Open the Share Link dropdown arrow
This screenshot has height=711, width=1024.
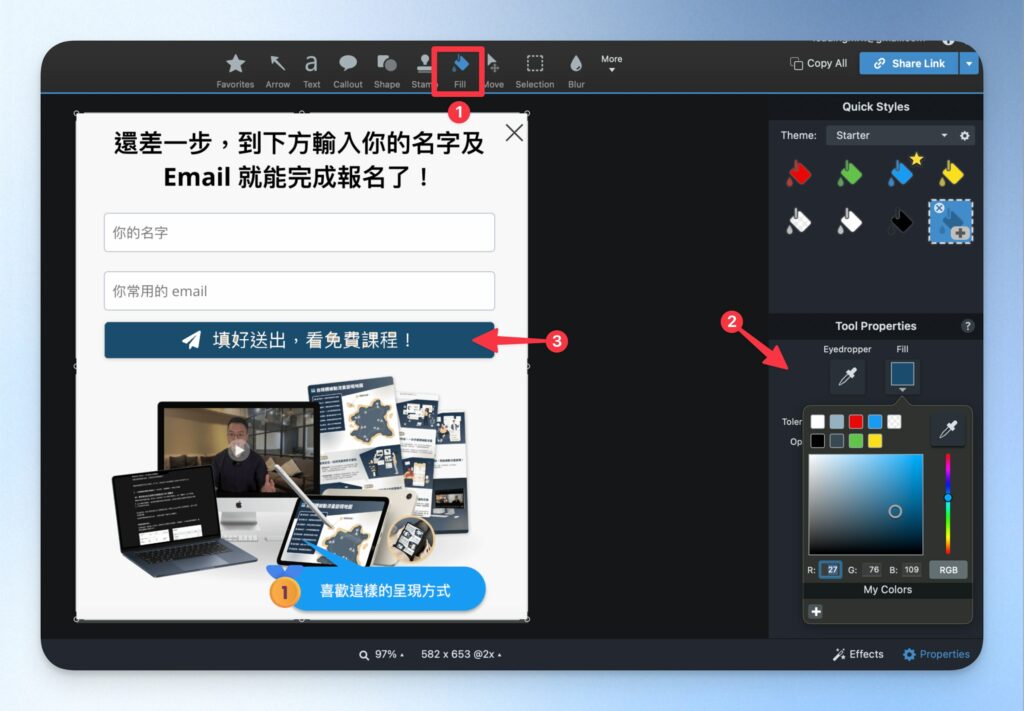coord(969,63)
